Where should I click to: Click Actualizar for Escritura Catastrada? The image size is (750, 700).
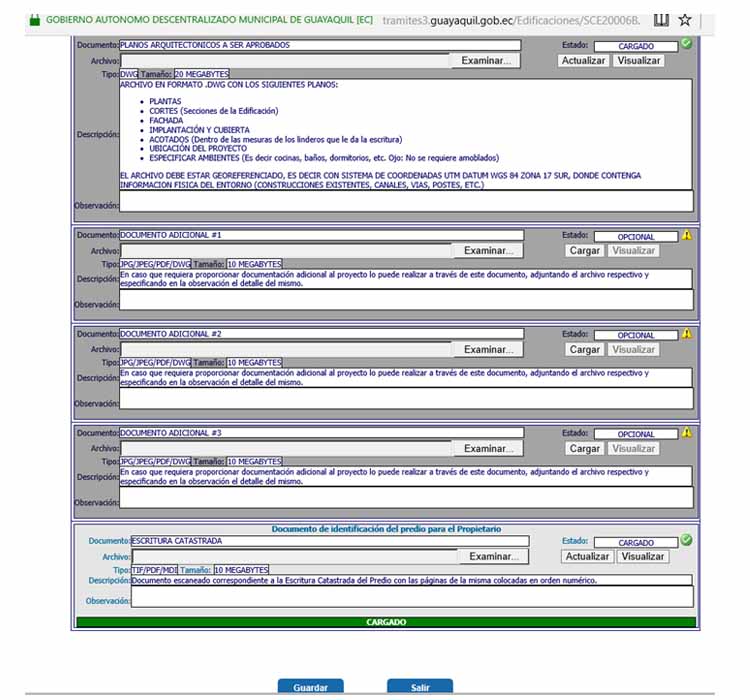tap(587, 556)
